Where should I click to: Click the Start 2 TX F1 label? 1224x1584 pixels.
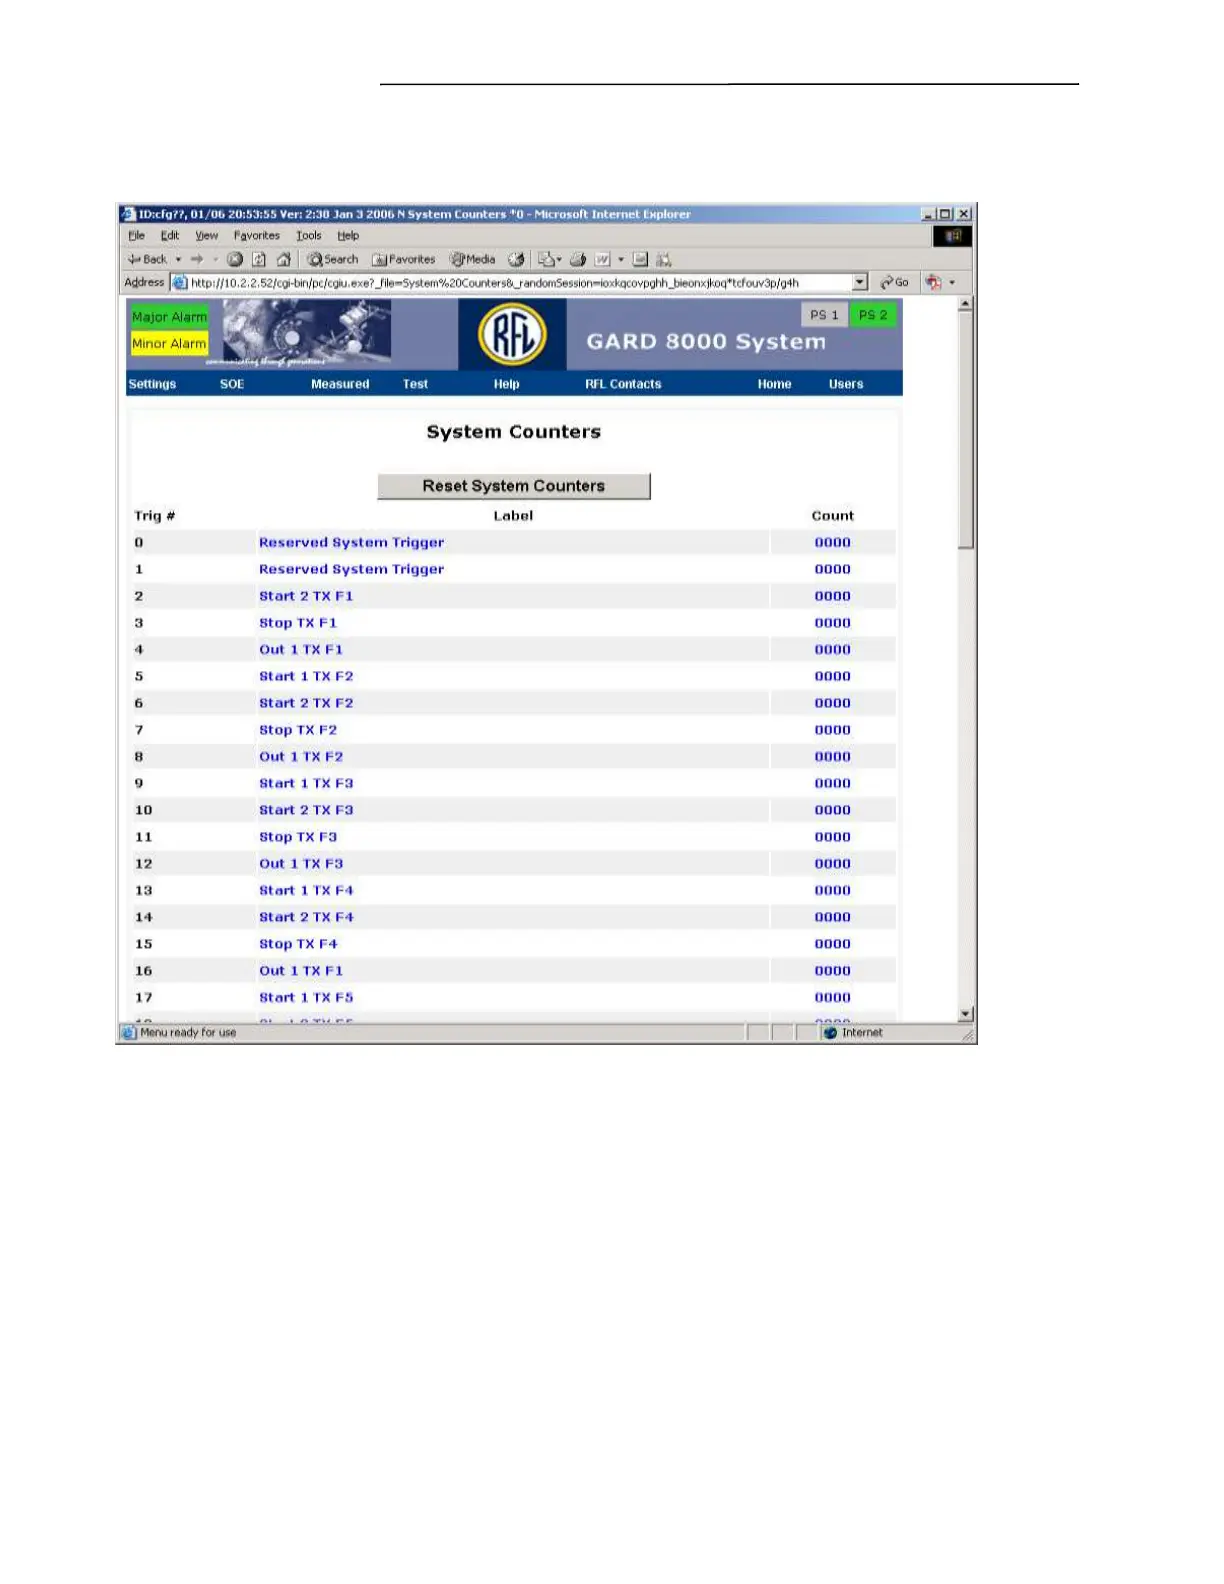coord(306,596)
